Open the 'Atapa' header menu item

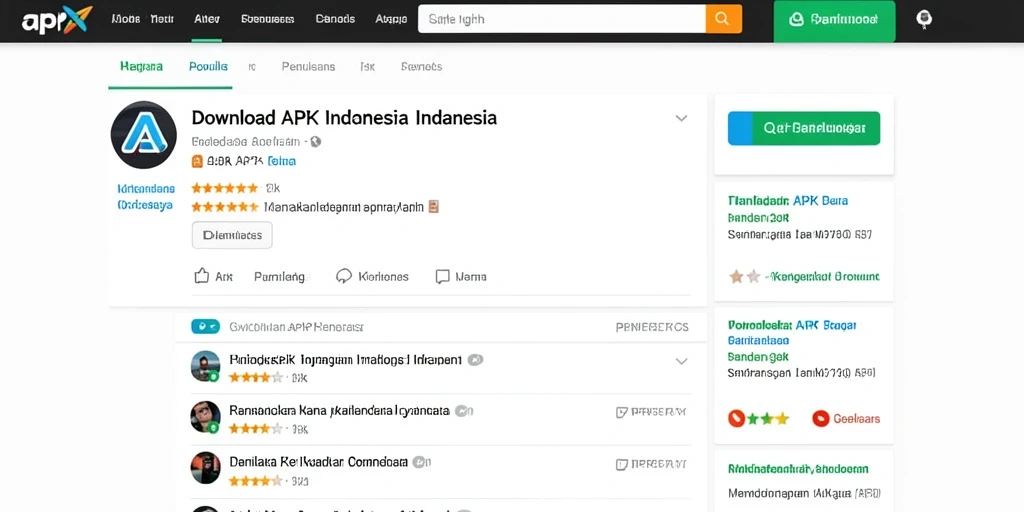coord(391,19)
